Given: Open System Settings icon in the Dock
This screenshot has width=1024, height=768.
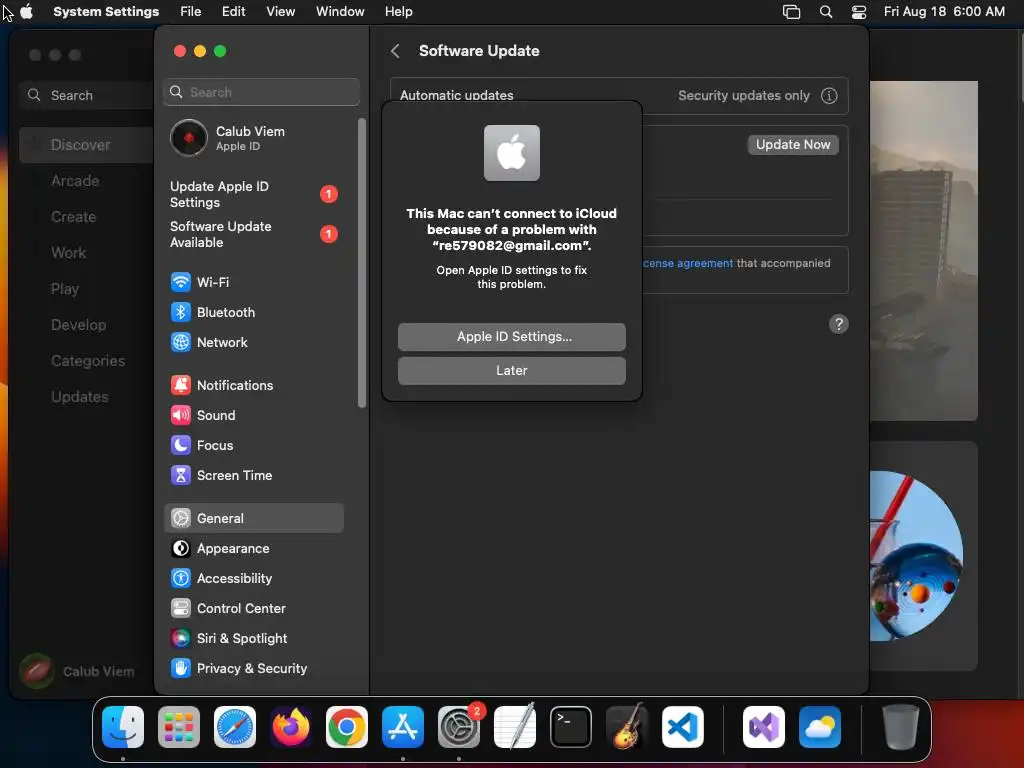Looking at the screenshot, I should (x=459, y=727).
